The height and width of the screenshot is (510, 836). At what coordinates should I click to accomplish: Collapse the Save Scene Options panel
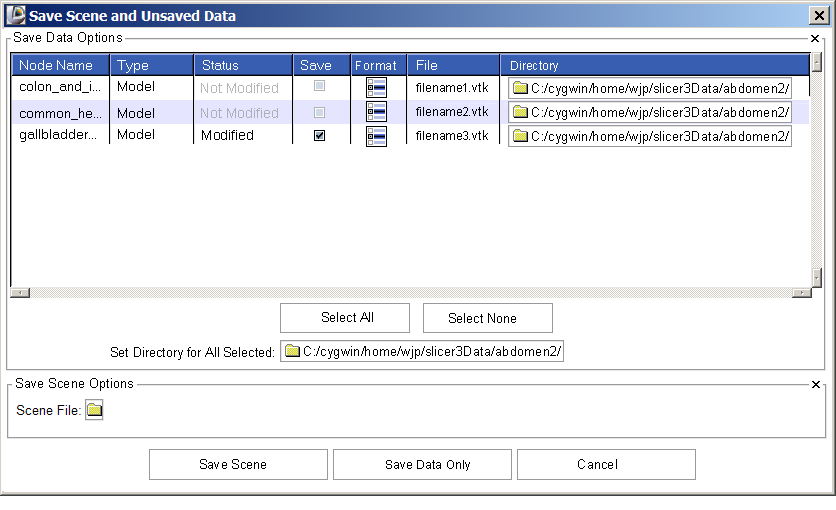(815, 384)
